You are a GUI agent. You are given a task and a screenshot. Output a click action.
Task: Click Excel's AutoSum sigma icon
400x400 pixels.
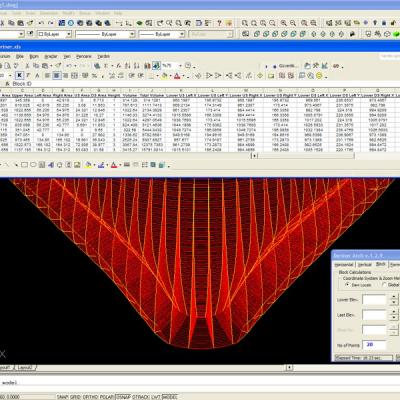[106, 66]
